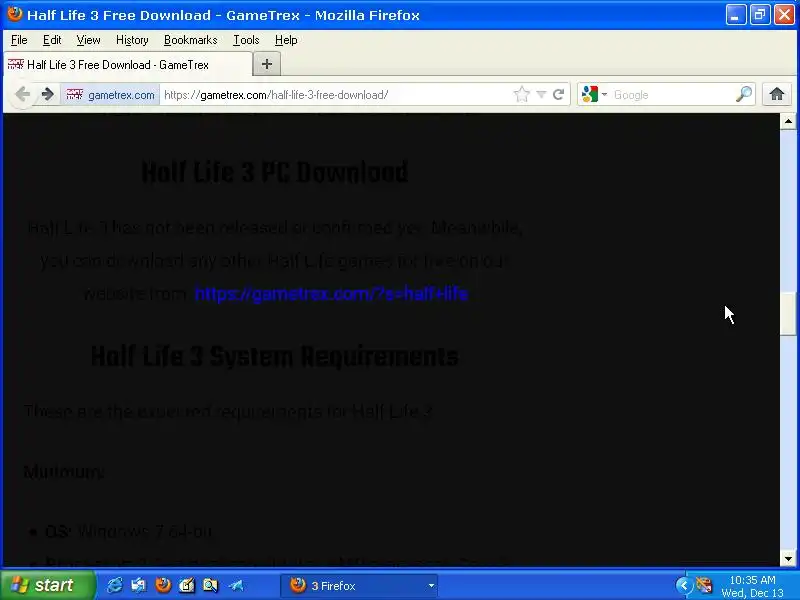Screen dimensions: 800x600
Task: Open the Bookmarks menu
Action: (190, 40)
